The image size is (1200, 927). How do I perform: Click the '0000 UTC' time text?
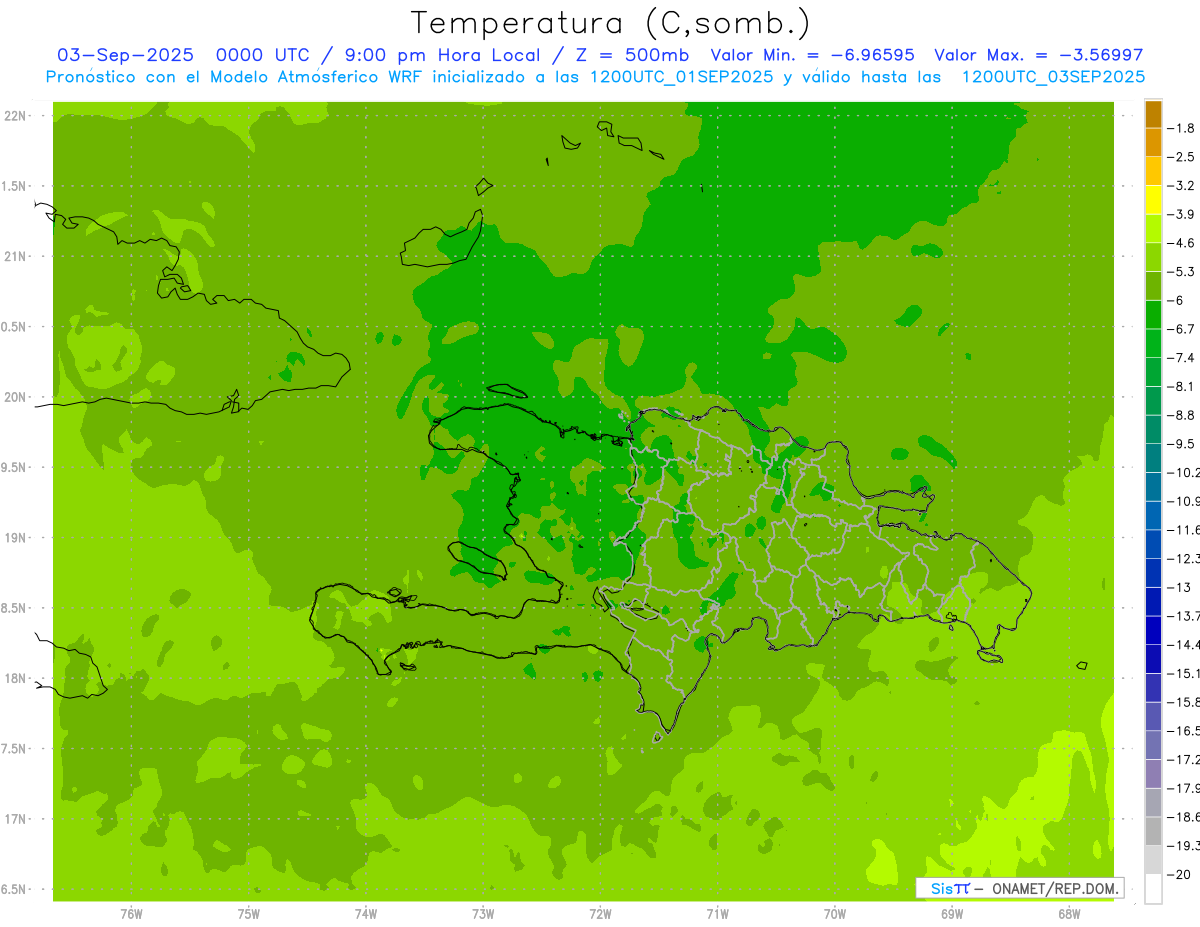(262, 55)
